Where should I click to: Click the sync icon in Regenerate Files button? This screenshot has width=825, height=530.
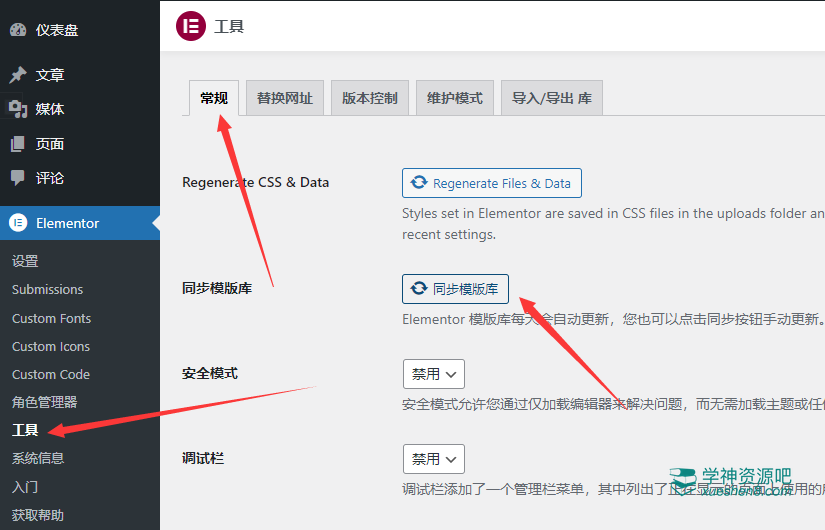pos(420,183)
